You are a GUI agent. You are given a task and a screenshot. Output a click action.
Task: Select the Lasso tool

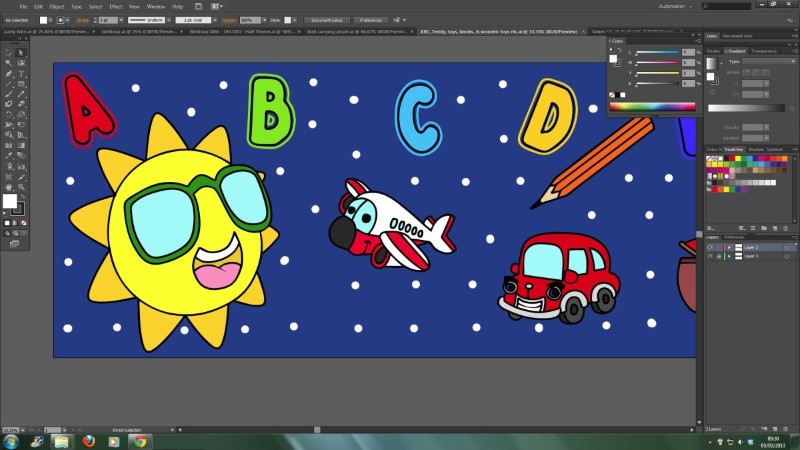pos(21,62)
